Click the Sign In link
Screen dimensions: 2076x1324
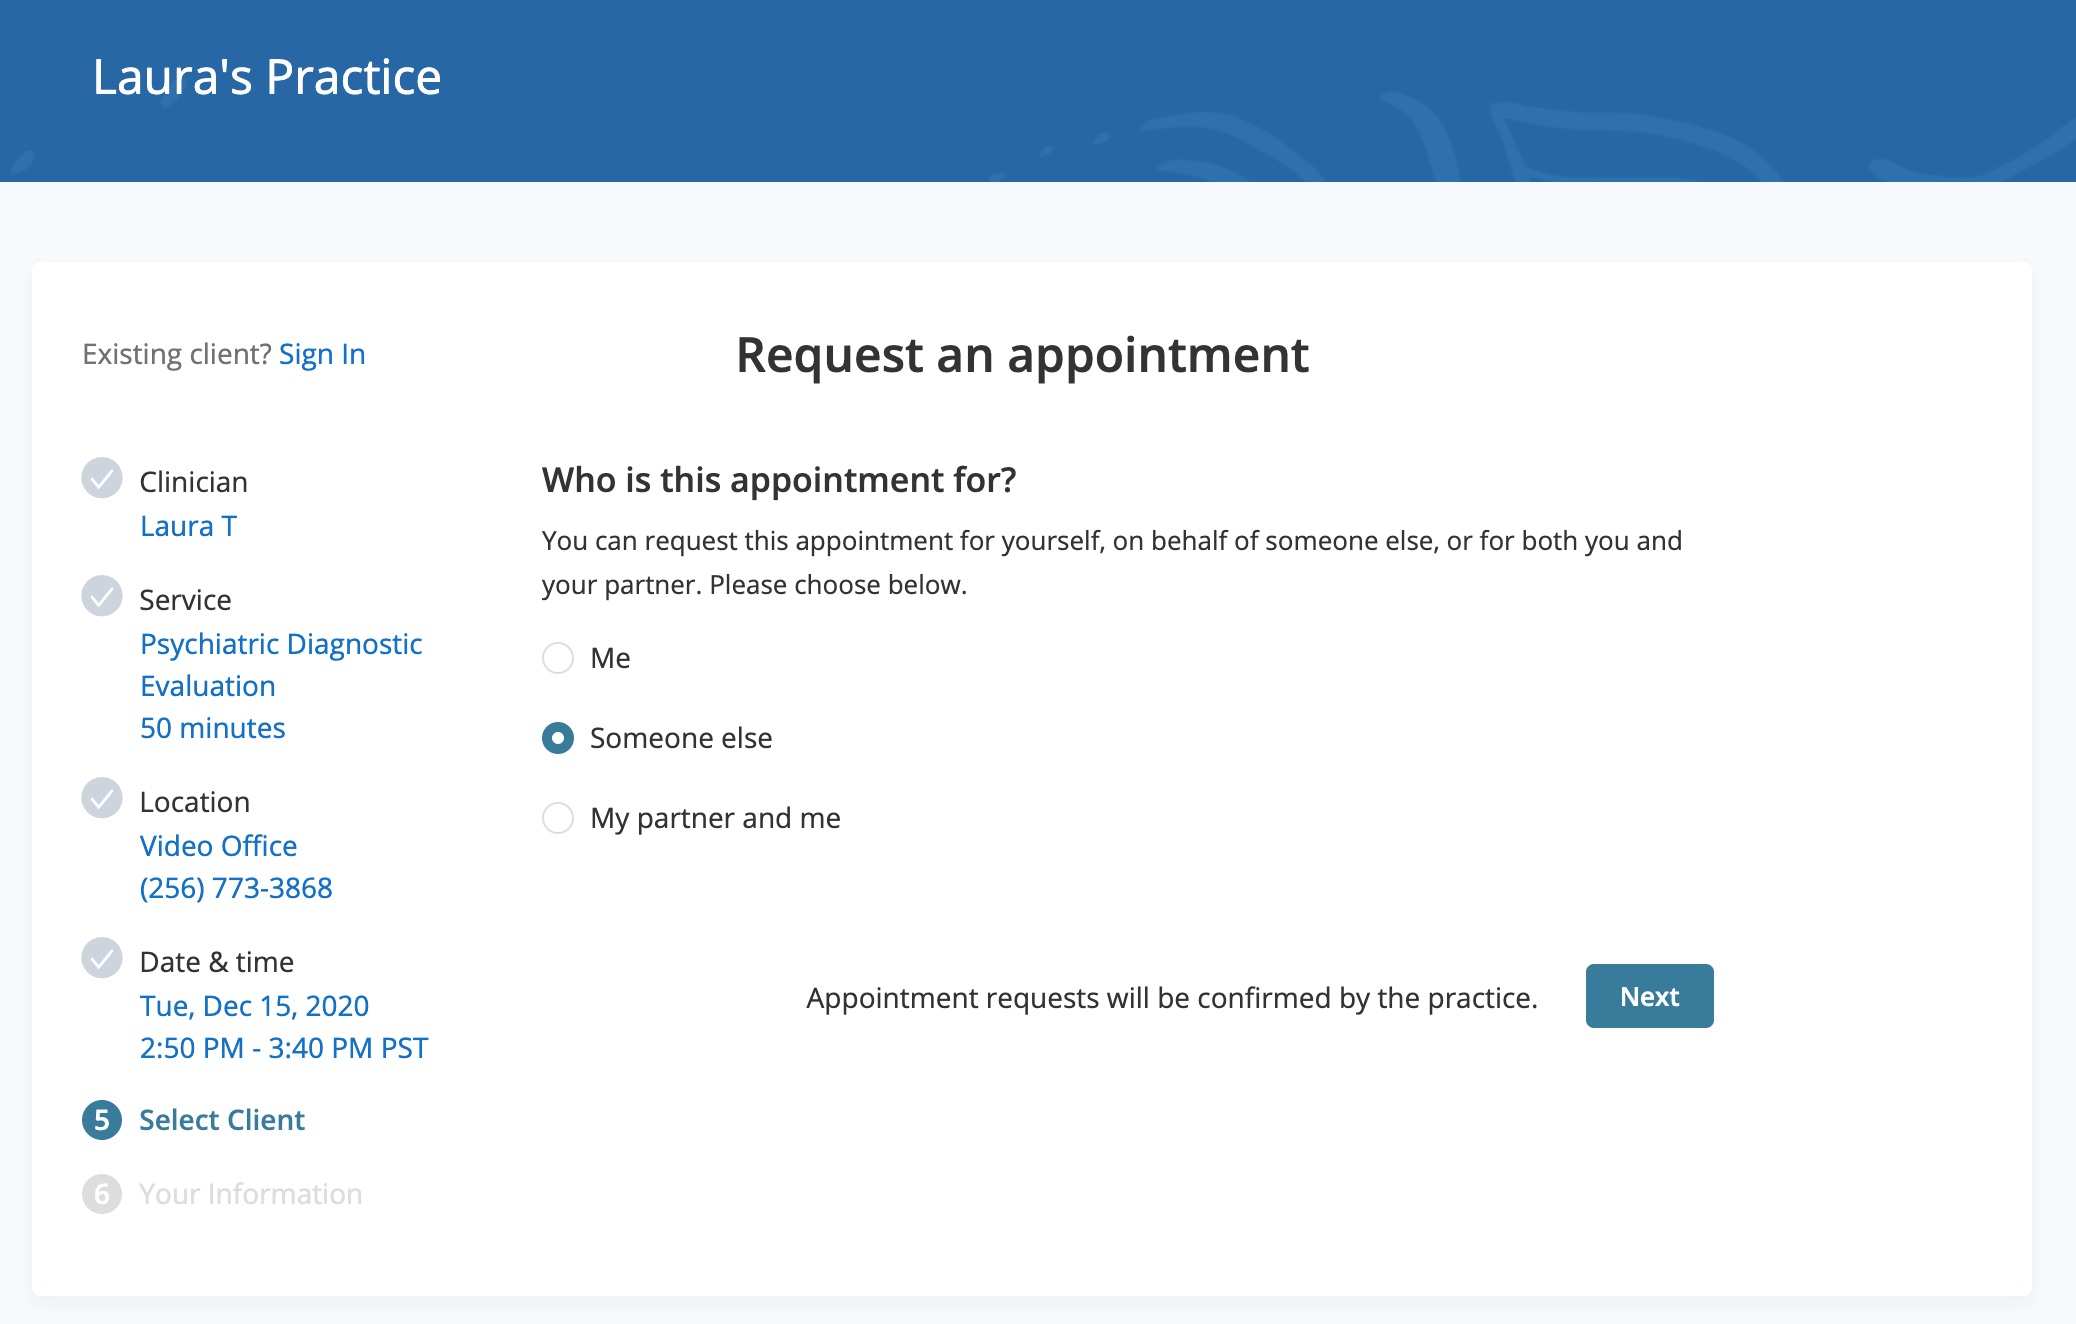(322, 353)
